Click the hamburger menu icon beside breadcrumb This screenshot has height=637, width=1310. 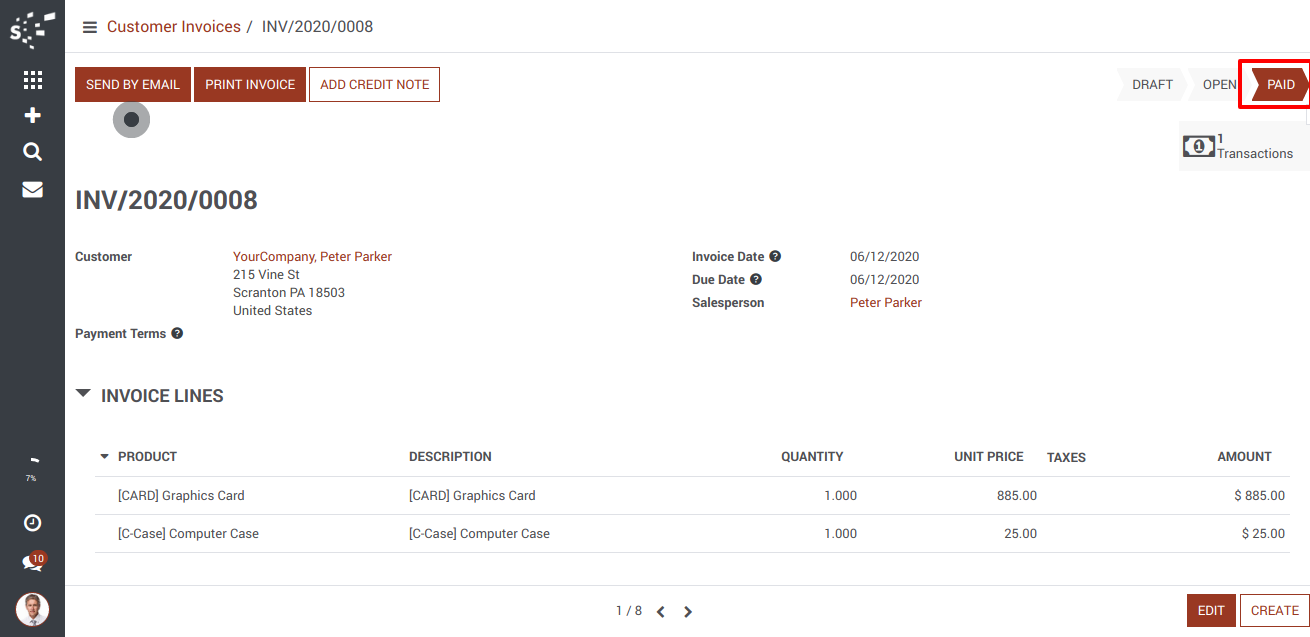click(90, 27)
